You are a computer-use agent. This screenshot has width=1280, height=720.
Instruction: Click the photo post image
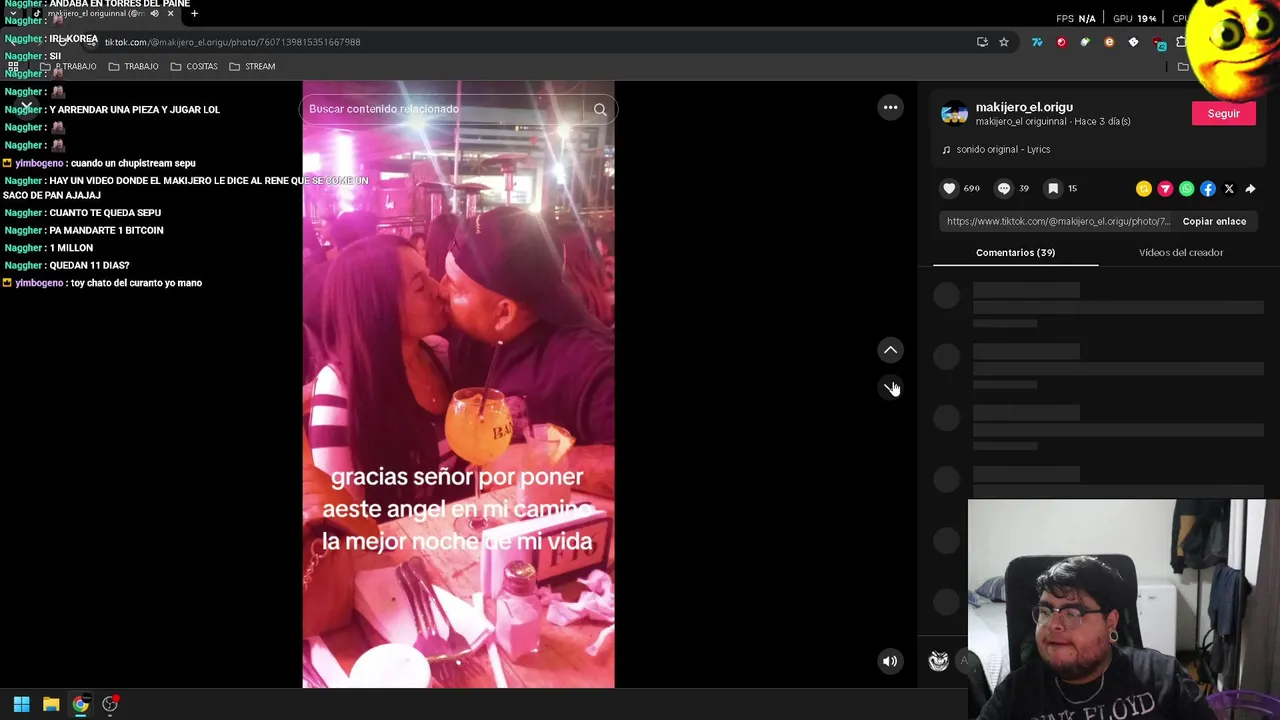tap(459, 385)
